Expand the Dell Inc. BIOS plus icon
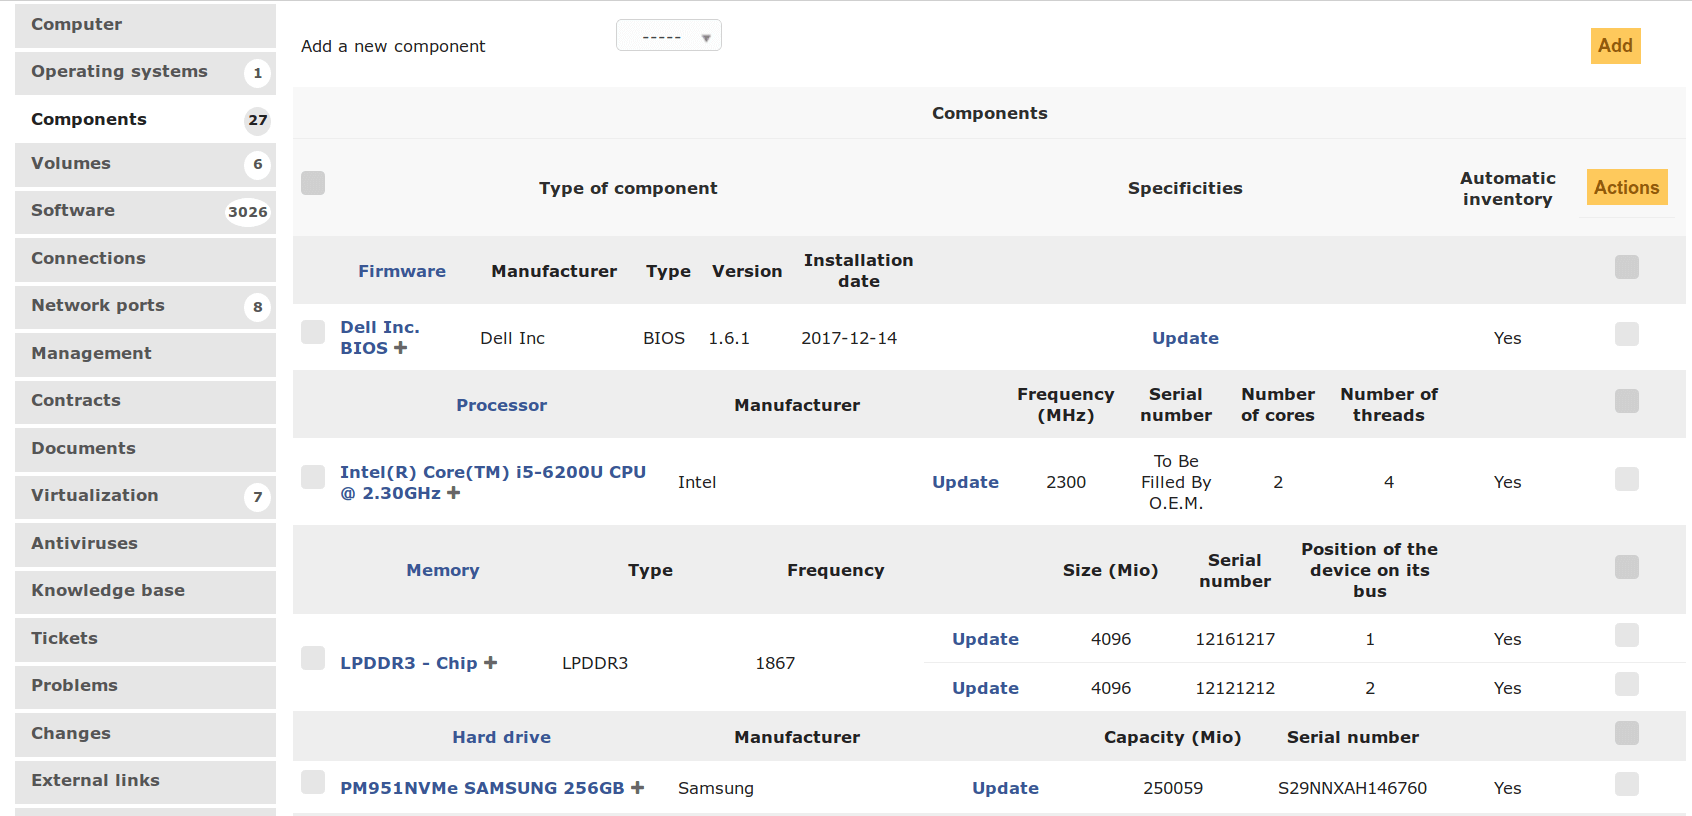The width and height of the screenshot is (1692, 816). tap(401, 348)
